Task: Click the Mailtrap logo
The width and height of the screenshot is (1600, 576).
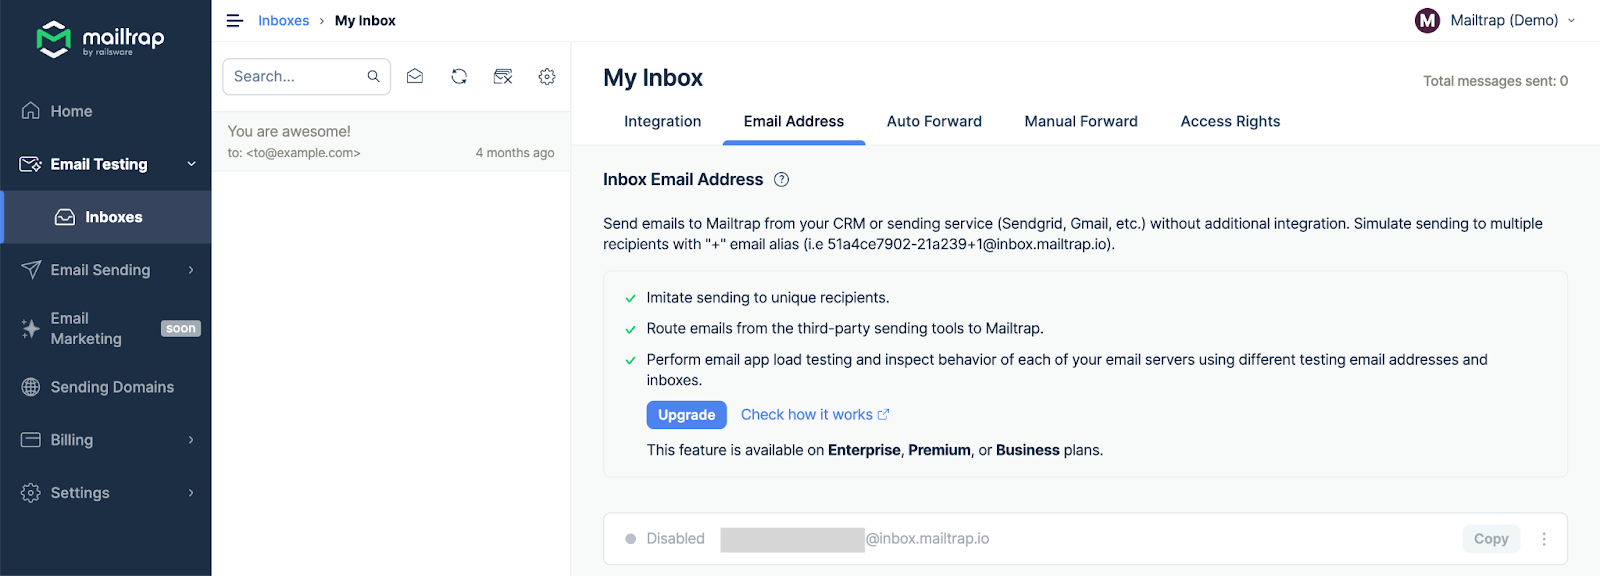Action: click(100, 39)
